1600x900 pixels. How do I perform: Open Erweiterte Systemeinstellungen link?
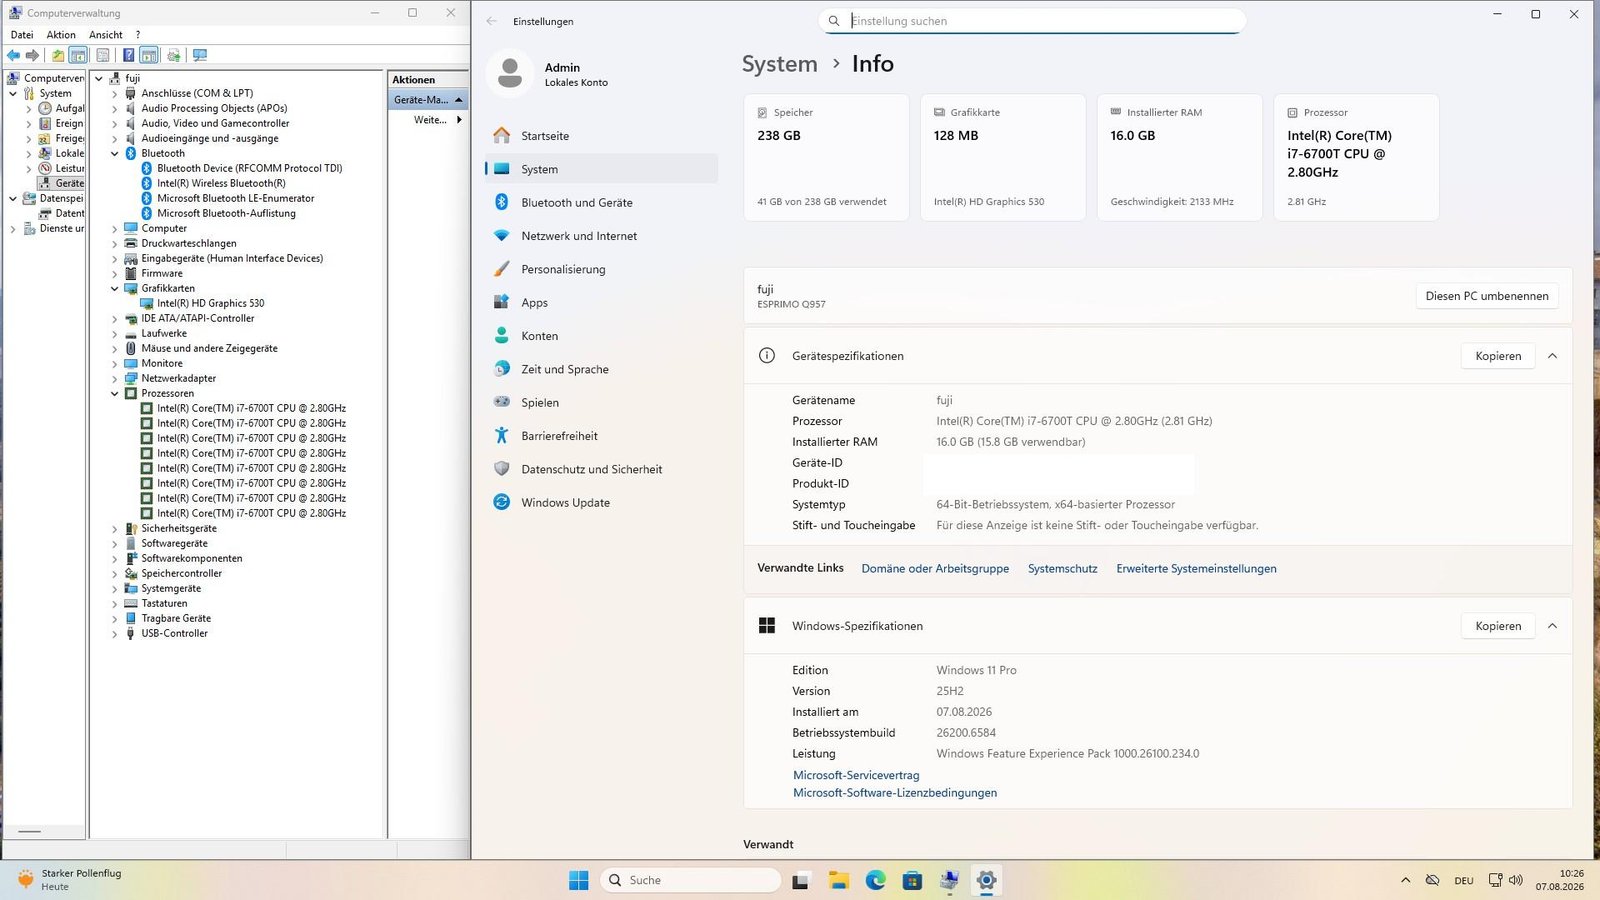coord(1196,568)
